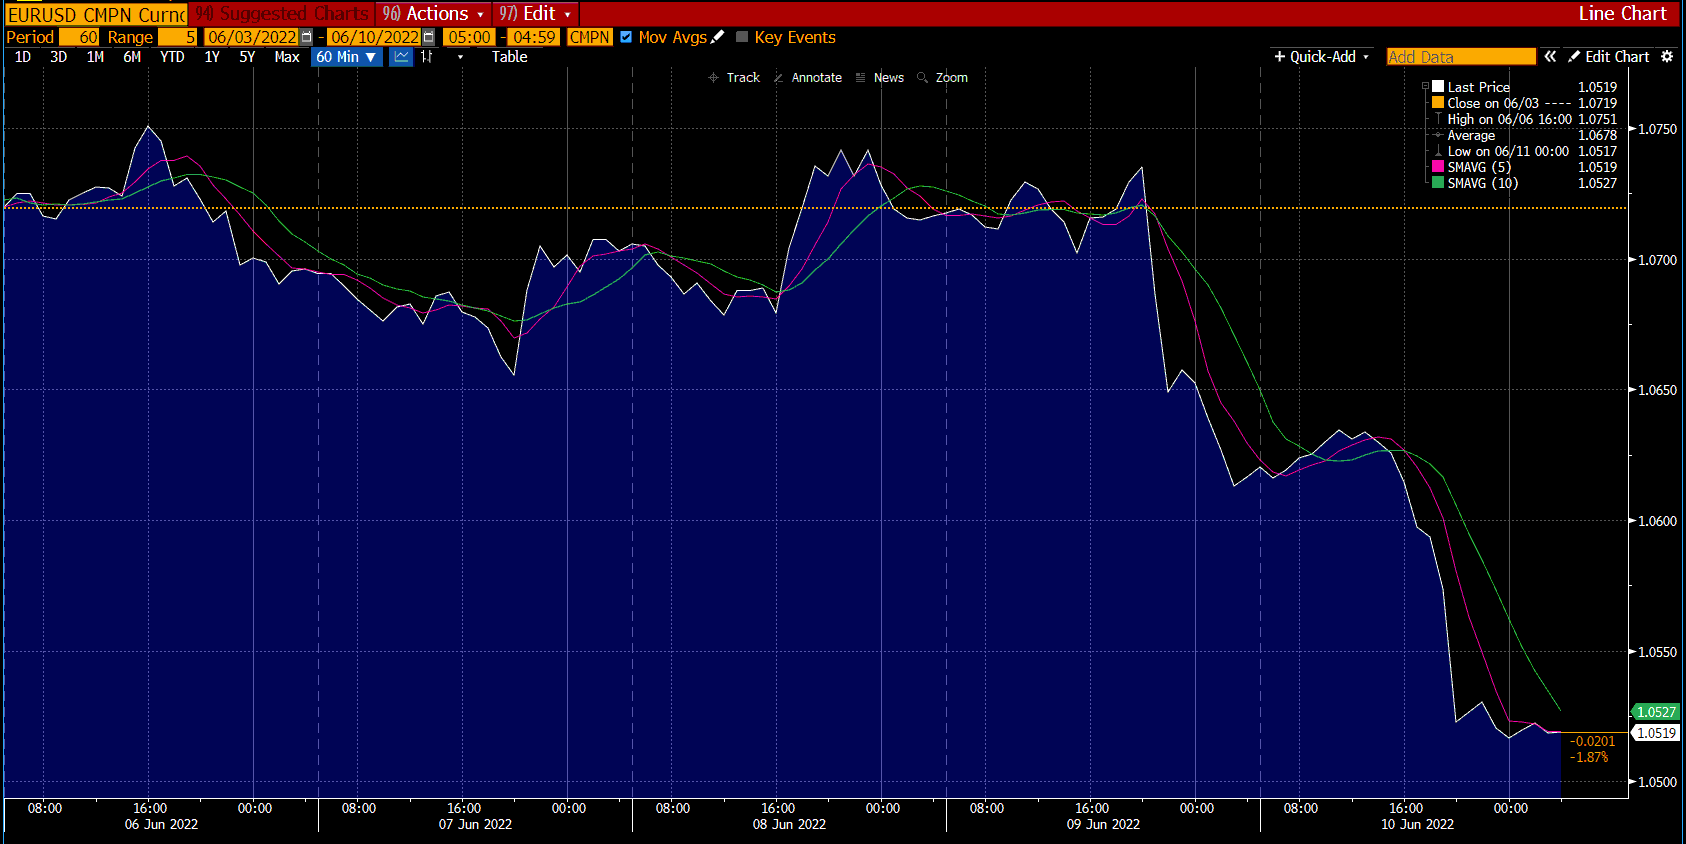Select the Max range tab
Viewport: 1686px width, 844px height.
pos(287,57)
